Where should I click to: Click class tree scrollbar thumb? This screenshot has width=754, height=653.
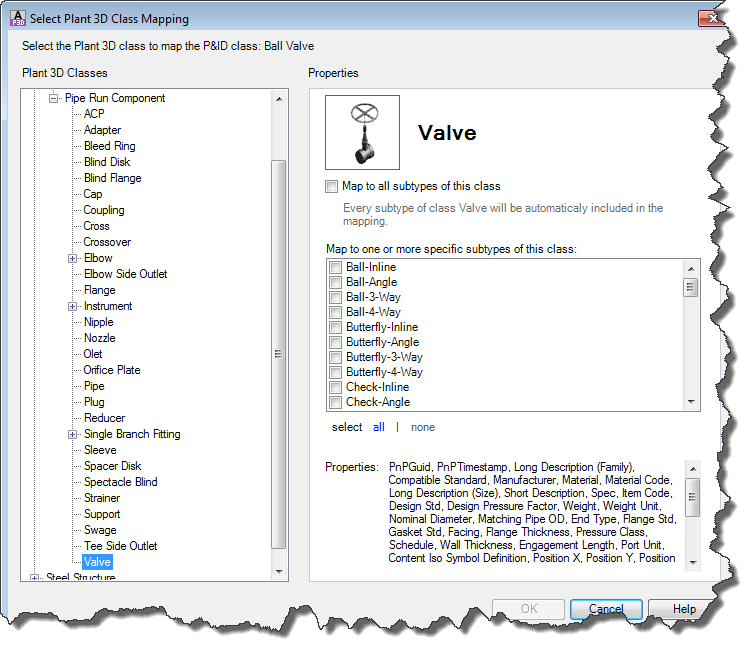coord(278,354)
